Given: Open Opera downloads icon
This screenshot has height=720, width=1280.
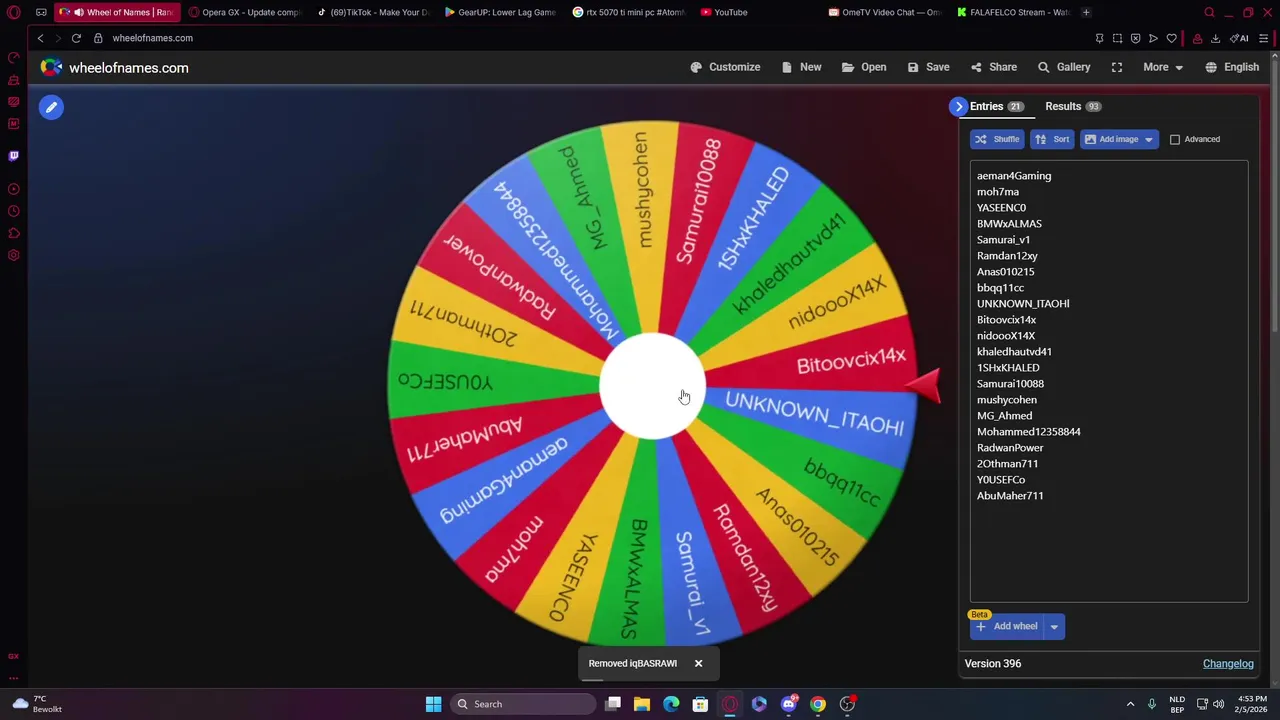Looking at the screenshot, I should (1215, 38).
